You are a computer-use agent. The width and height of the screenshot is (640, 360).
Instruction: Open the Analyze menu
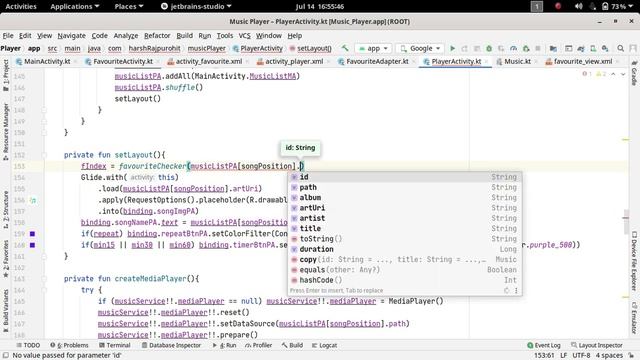[126, 36]
